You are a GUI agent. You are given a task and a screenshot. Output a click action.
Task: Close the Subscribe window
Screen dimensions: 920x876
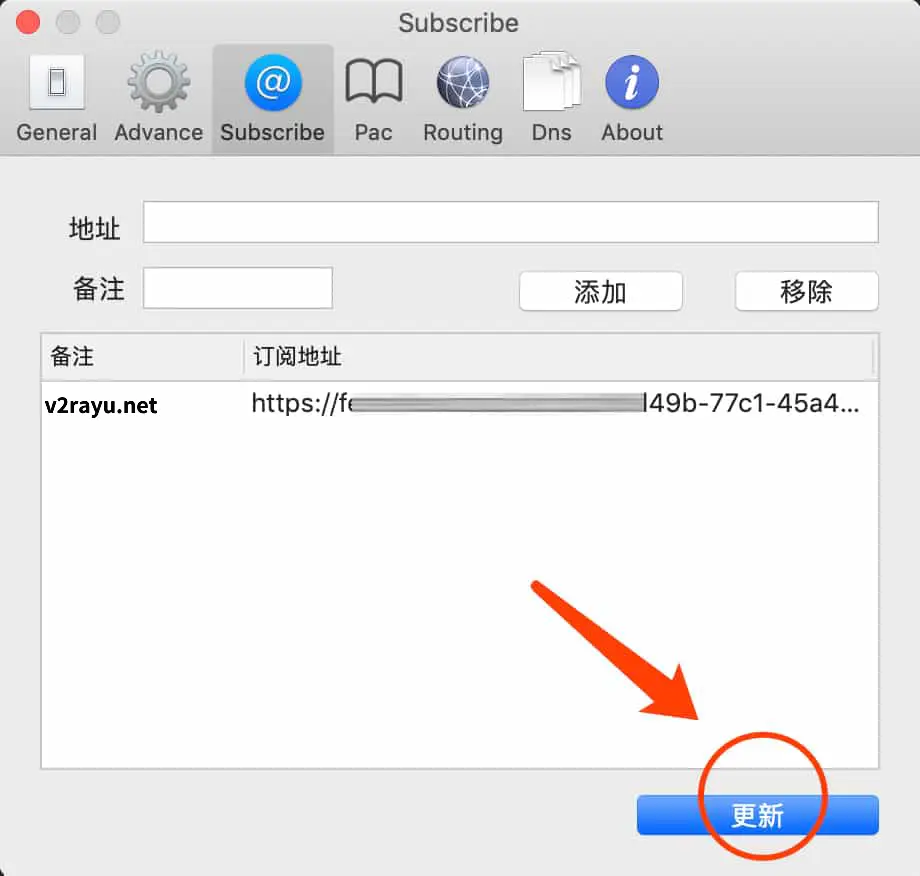28,22
